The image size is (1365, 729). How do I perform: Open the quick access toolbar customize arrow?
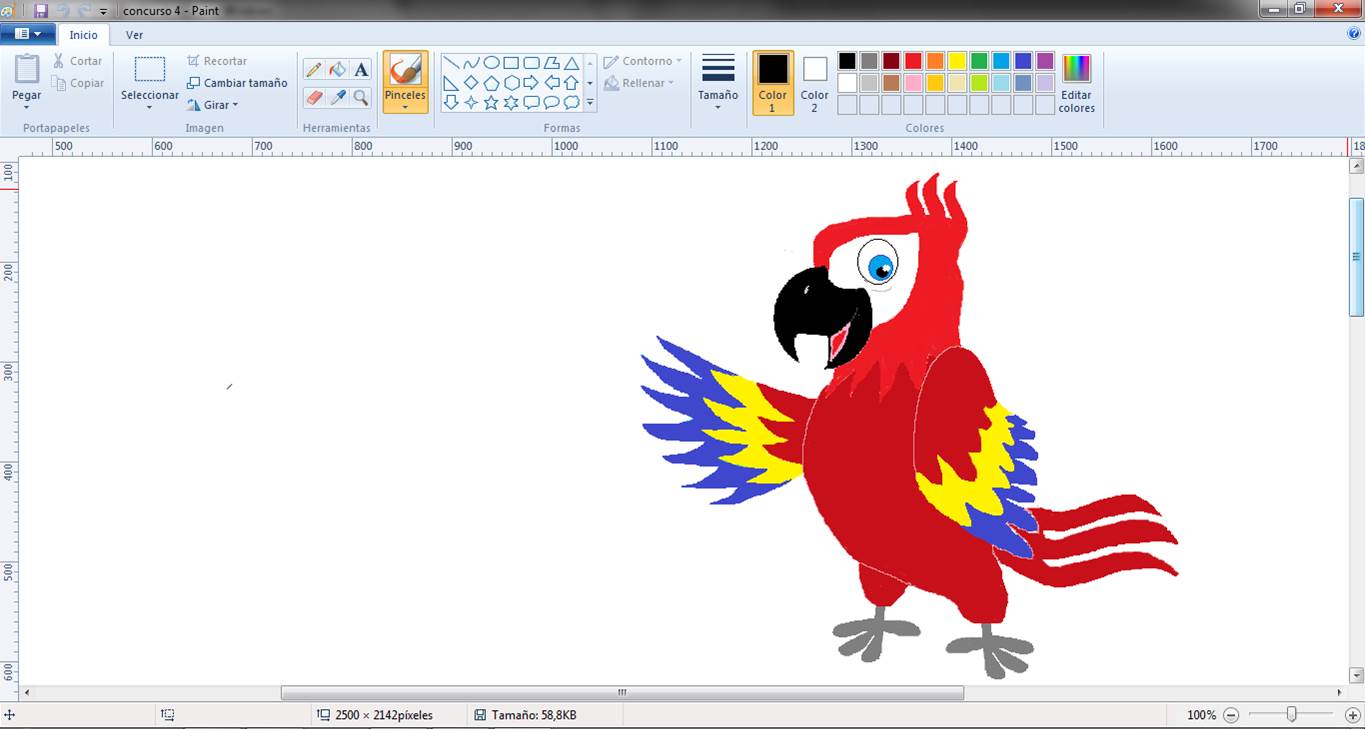[x=103, y=11]
